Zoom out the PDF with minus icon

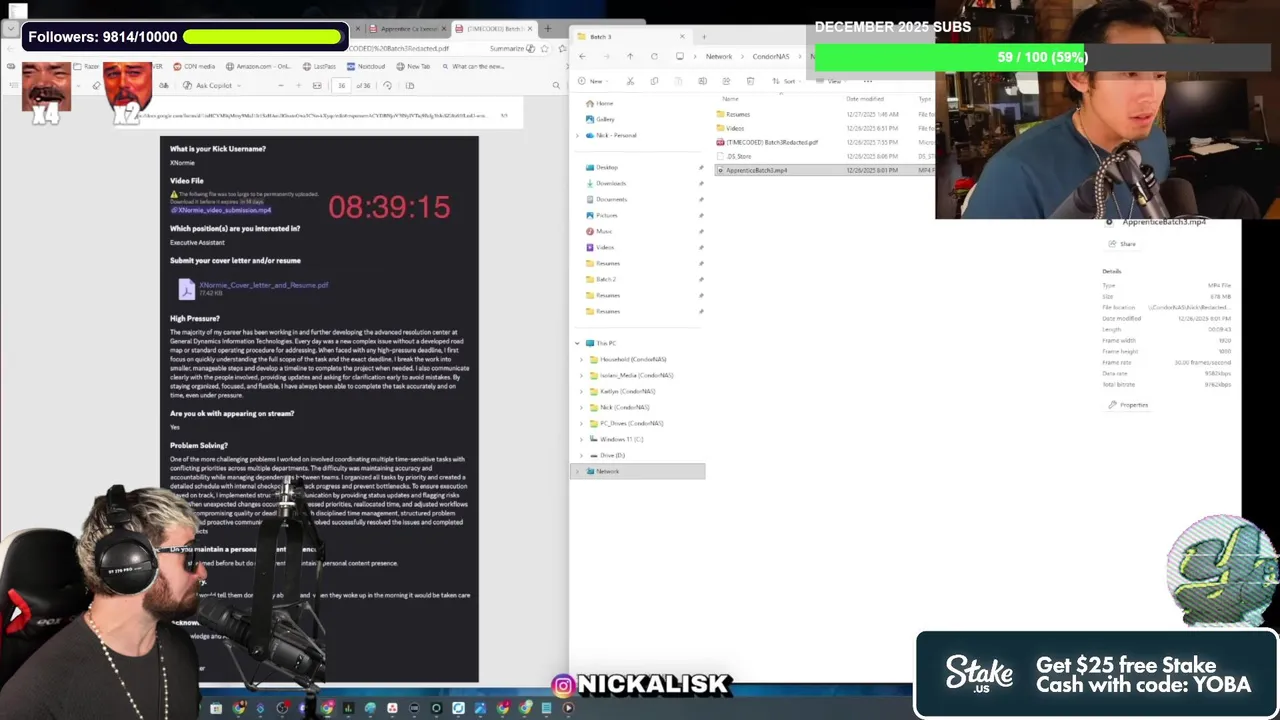tap(281, 85)
